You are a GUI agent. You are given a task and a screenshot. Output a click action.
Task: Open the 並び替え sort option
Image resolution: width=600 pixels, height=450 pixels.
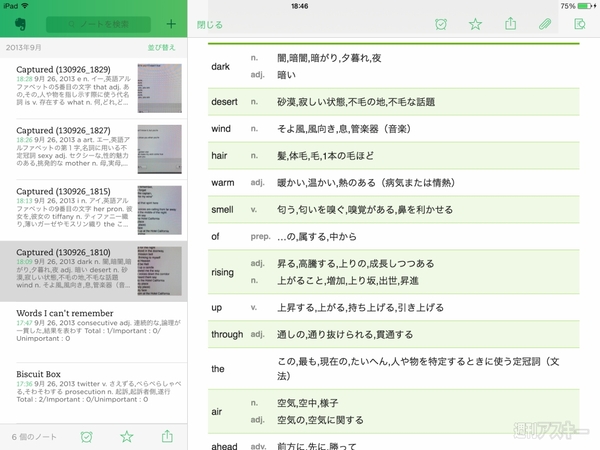pyautogui.click(x=161, y=47)
